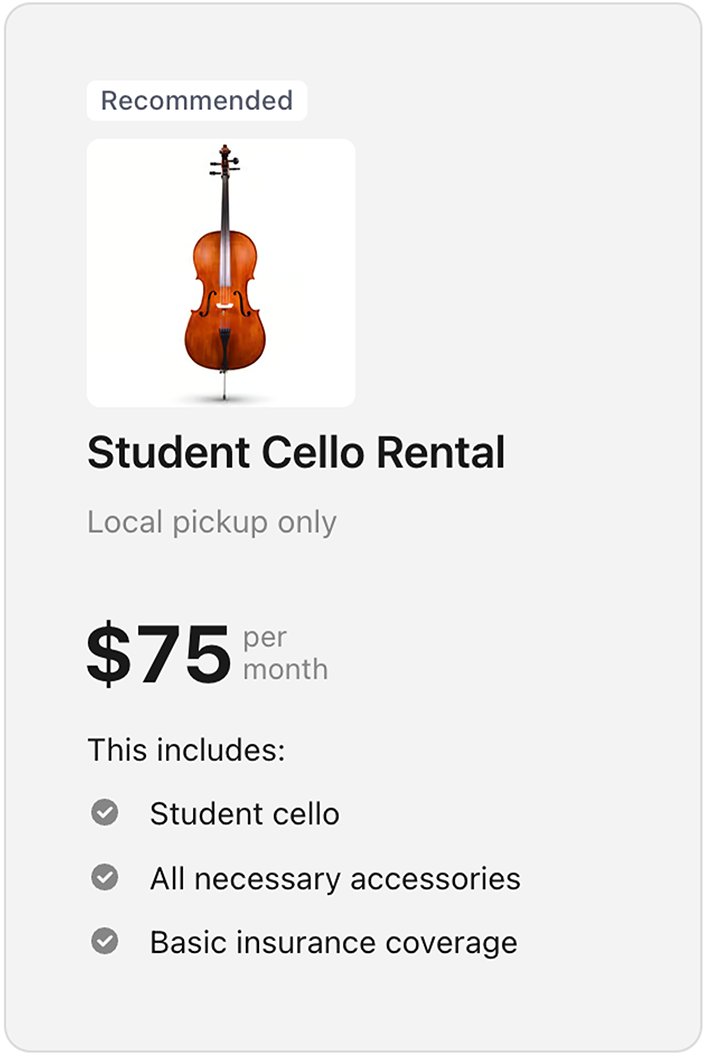This screenshot has height=1054, width=703.
Task: Select the Local pickup only text
Action: pyautogui.click(x=212, y=522)
